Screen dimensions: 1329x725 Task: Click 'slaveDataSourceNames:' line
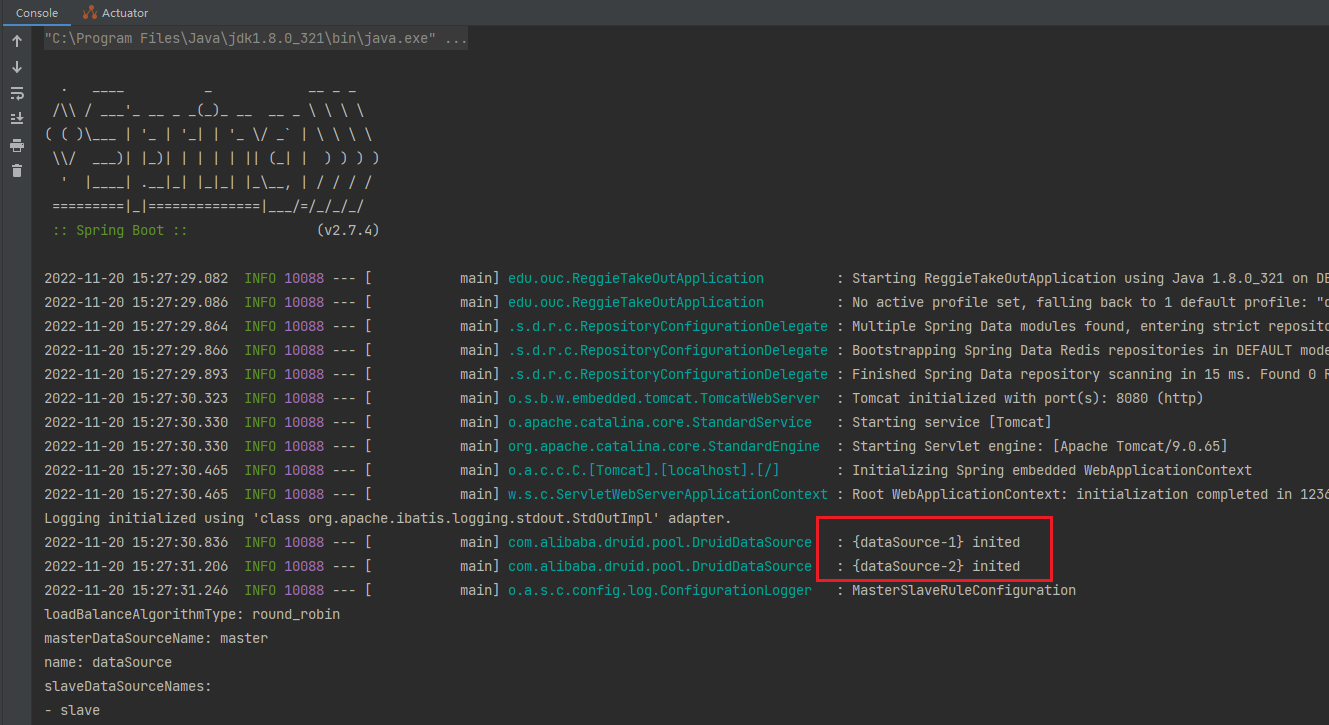(128, 686)
